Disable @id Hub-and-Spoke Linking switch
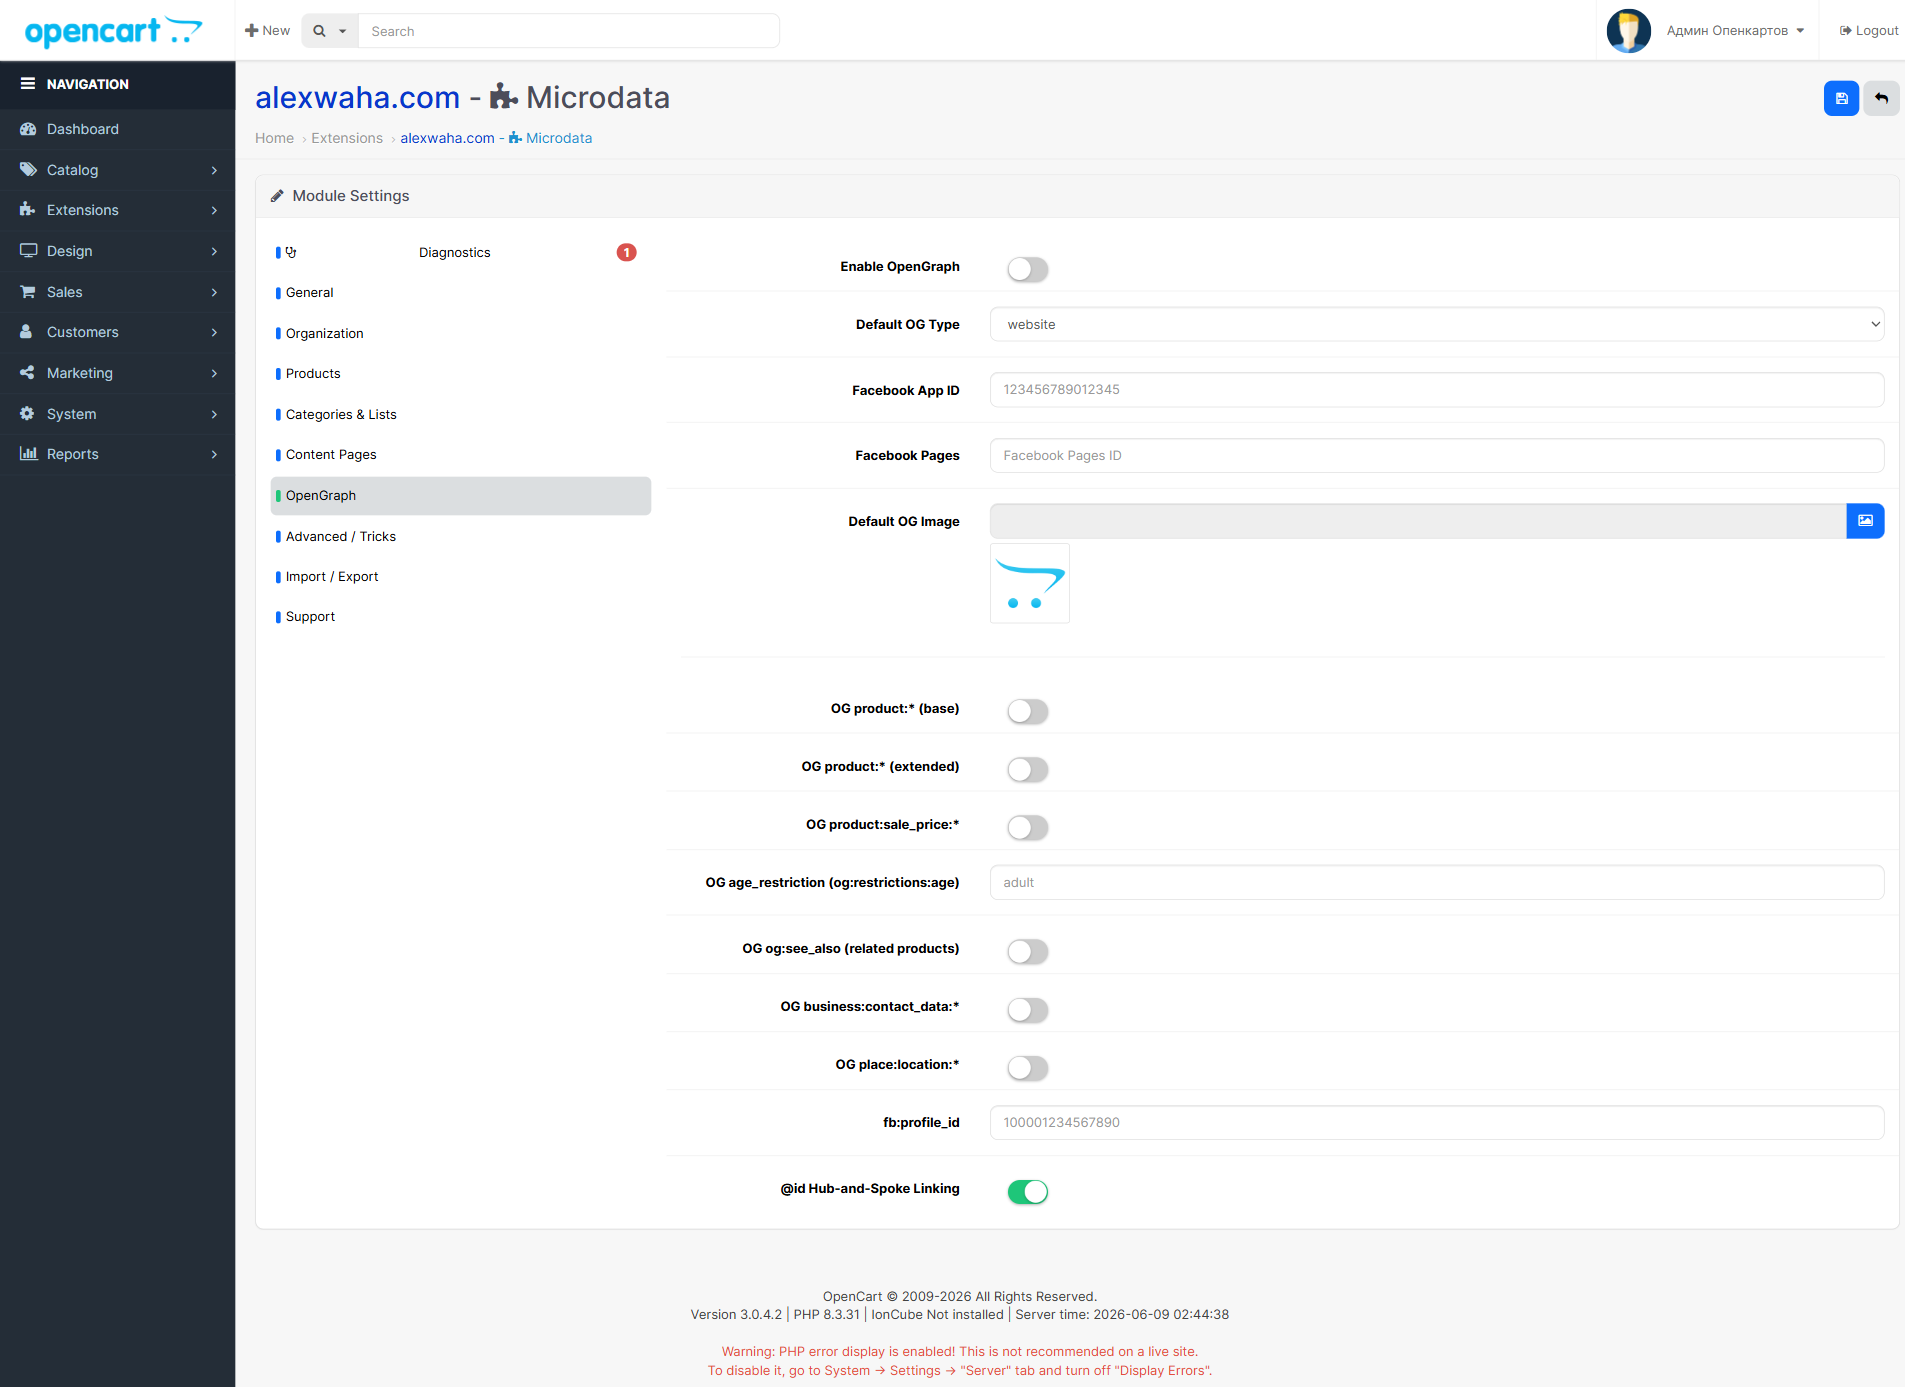1905x1387 pixels. click(x=1028, y=1192)
